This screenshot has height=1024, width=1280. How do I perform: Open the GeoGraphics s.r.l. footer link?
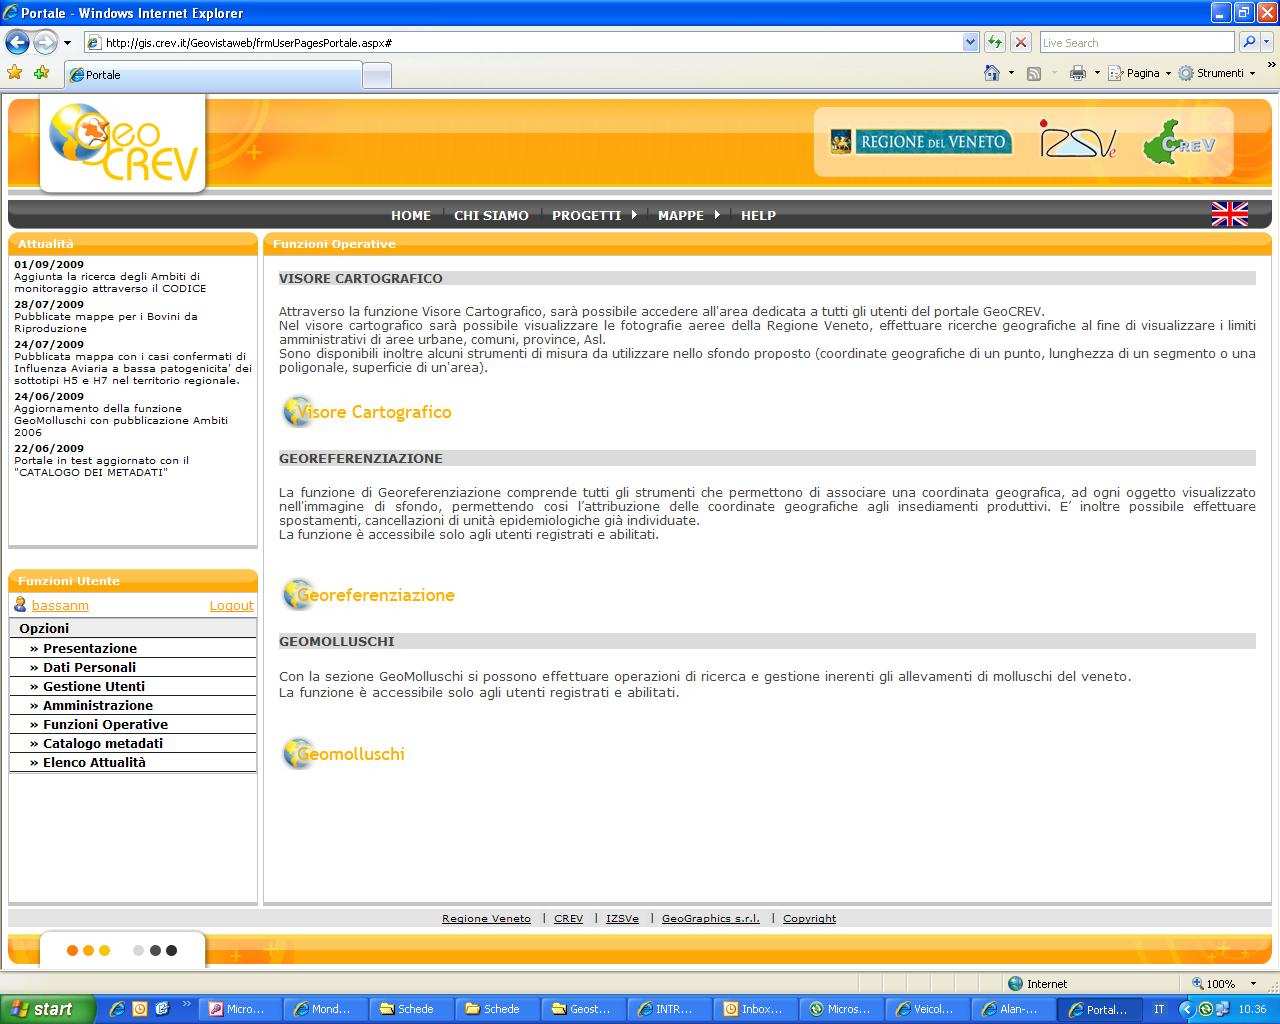click(x=710, y=918)
